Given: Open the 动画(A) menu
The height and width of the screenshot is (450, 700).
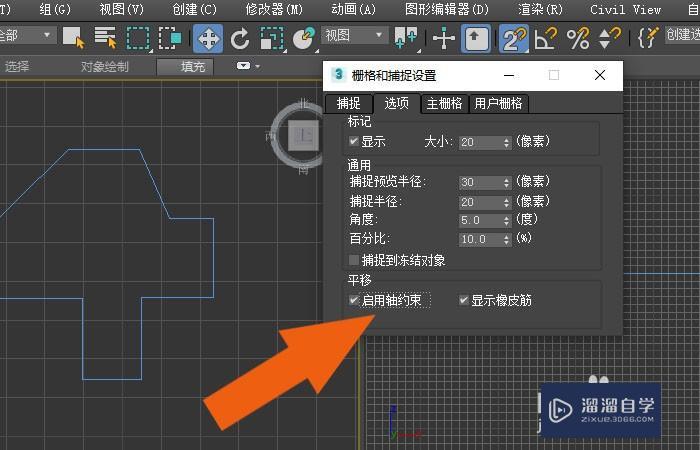Looking at the screenshot, I should point(353,9).
